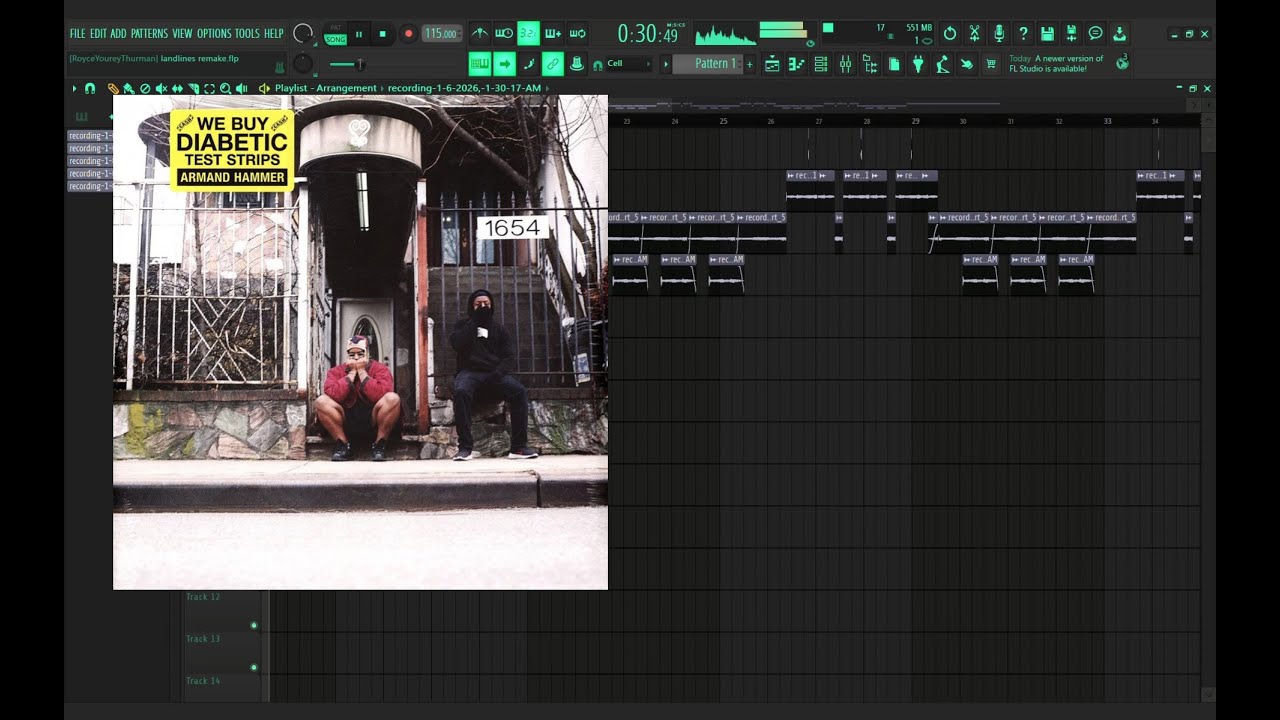Stop playback with the stop button
1280x720 pixels.
click(383, 34)
